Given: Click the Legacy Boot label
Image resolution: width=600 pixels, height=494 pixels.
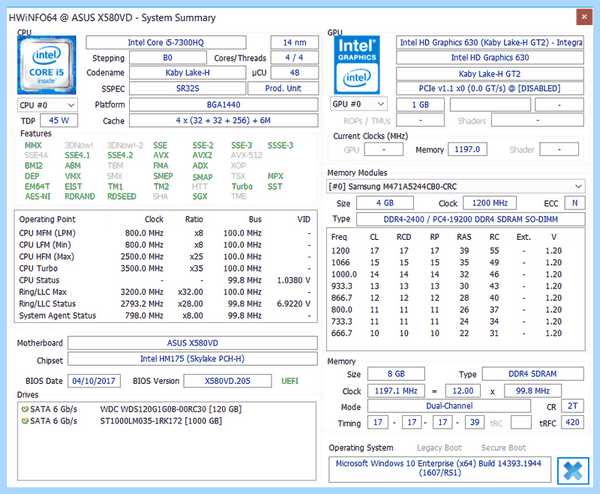Looking at the screenshot, I should click(x=439, y=448).
